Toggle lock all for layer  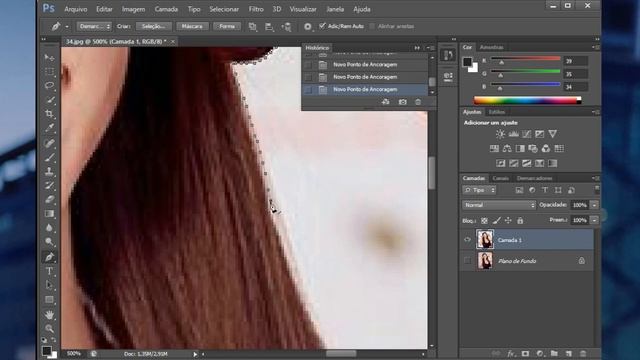tap(520, 220)
